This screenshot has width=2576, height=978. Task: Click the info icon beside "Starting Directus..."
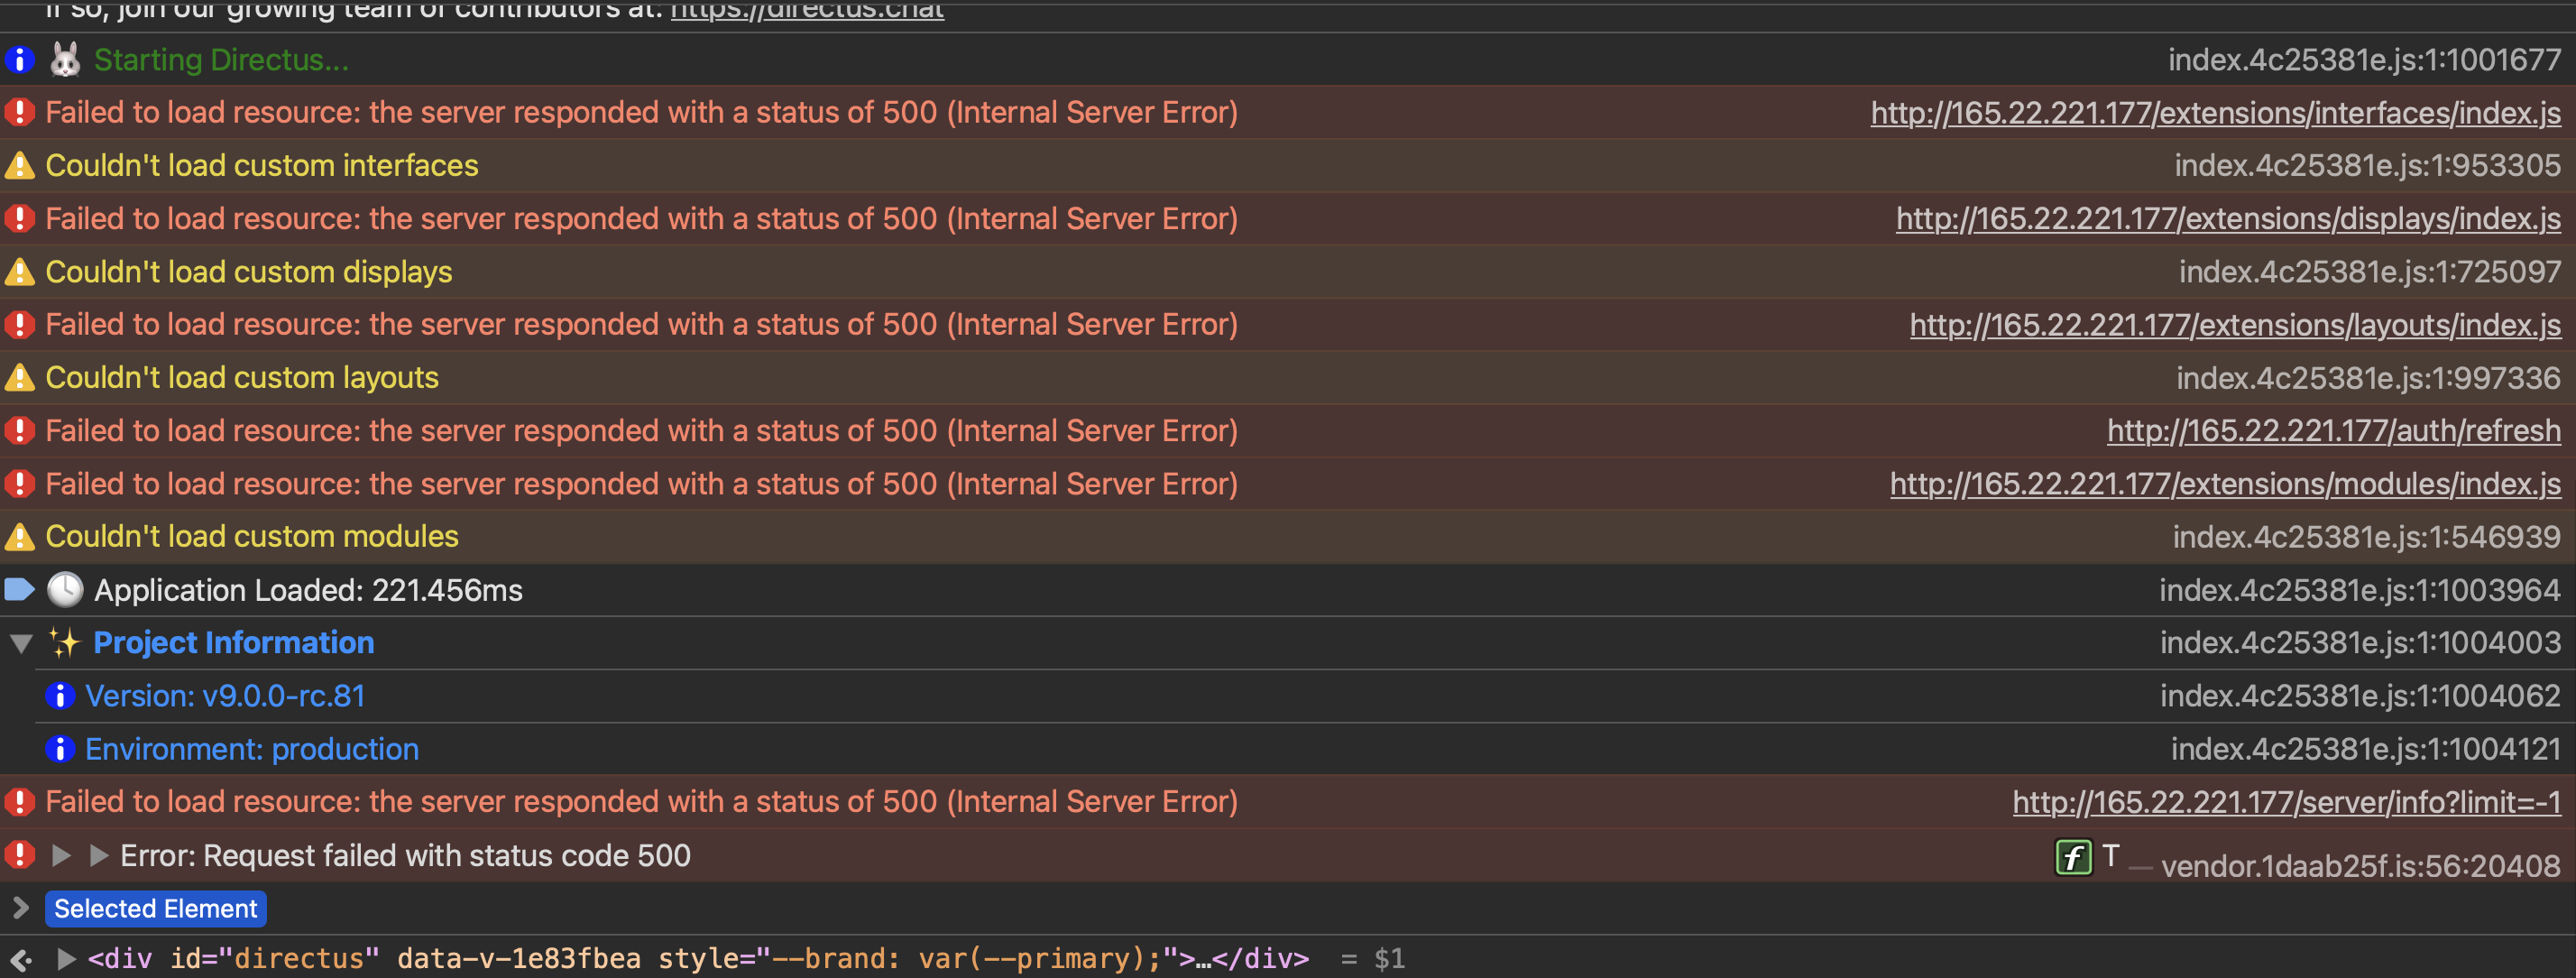[x=20, y=59]
